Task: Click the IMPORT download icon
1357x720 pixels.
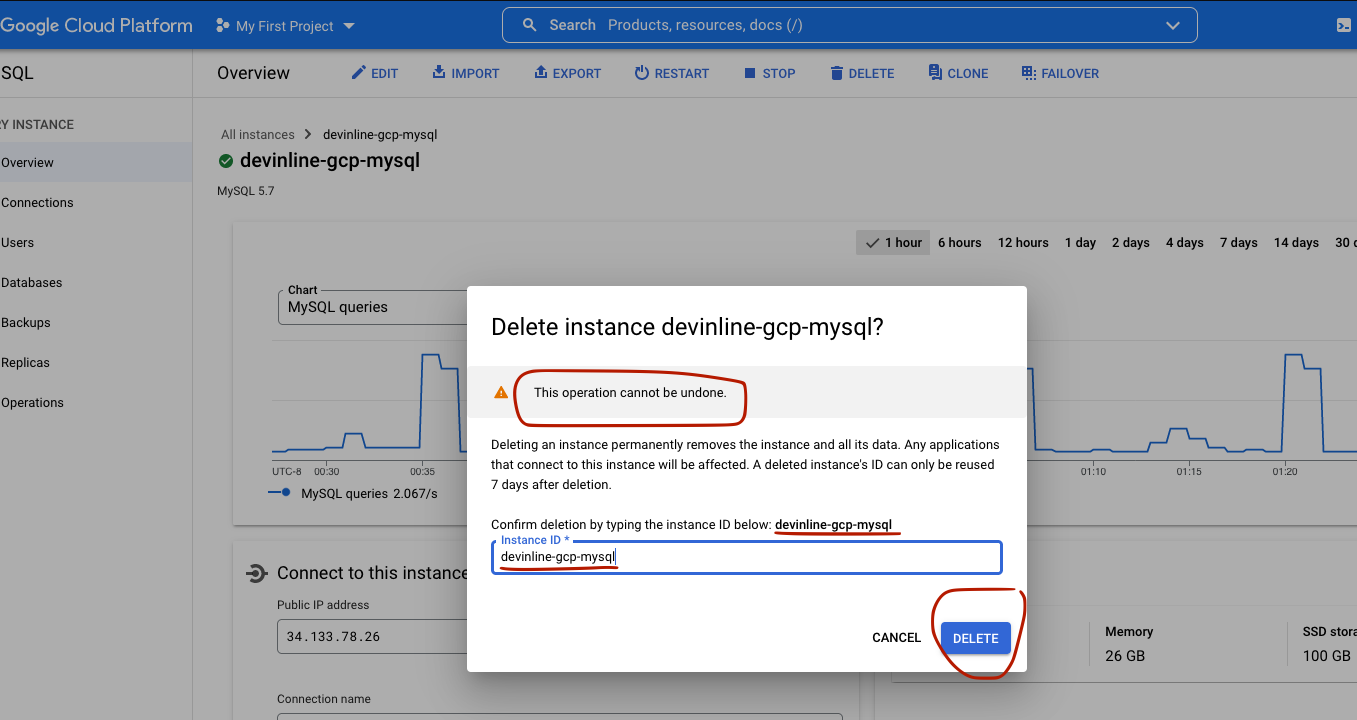Action: pyautogui.click(x=439, y=73)
